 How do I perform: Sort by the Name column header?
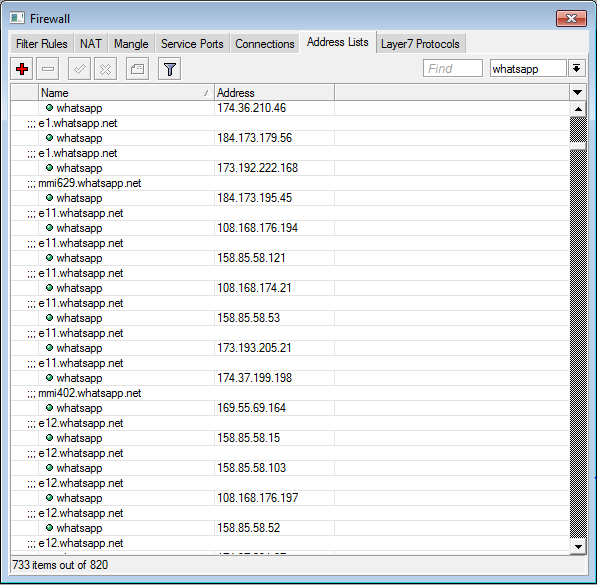(126, 93)
